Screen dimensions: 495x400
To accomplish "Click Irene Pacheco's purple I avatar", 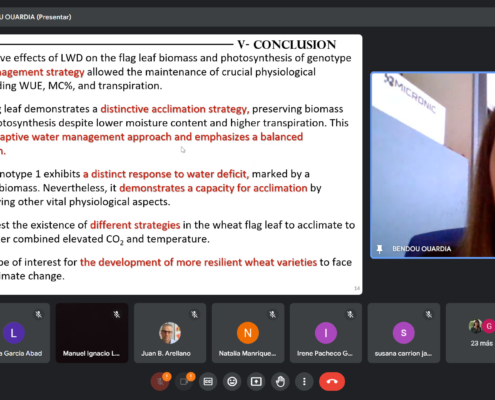I will tap(326, 333).
